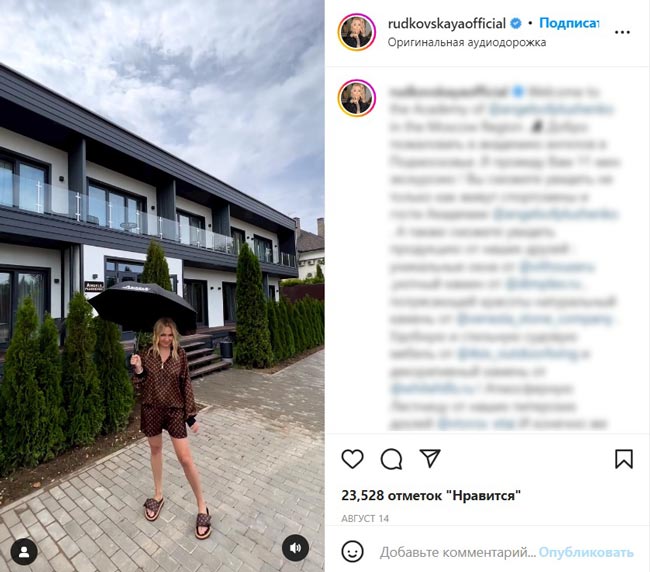Save post with bookmark icon
The height and width of the screenshot is (572, 650).
(624, 459)
